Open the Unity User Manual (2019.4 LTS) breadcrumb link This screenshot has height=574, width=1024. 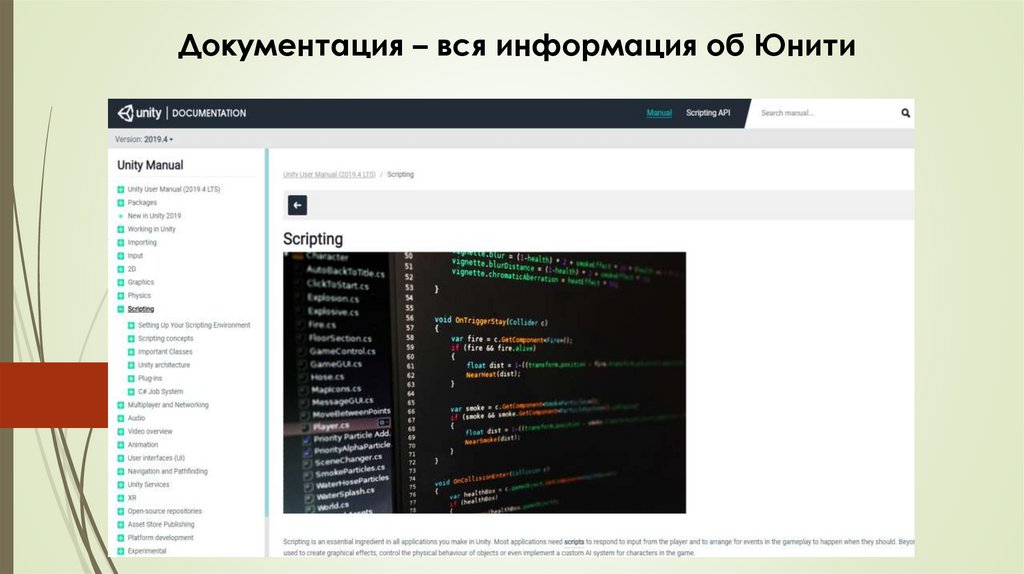pos(329,174)
